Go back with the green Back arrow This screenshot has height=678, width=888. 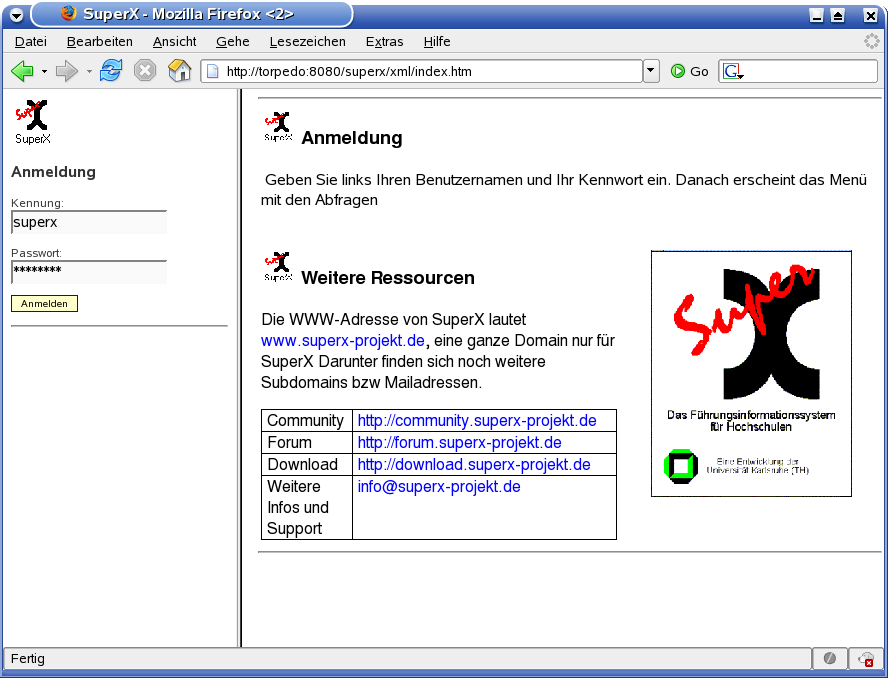(23, 71)
